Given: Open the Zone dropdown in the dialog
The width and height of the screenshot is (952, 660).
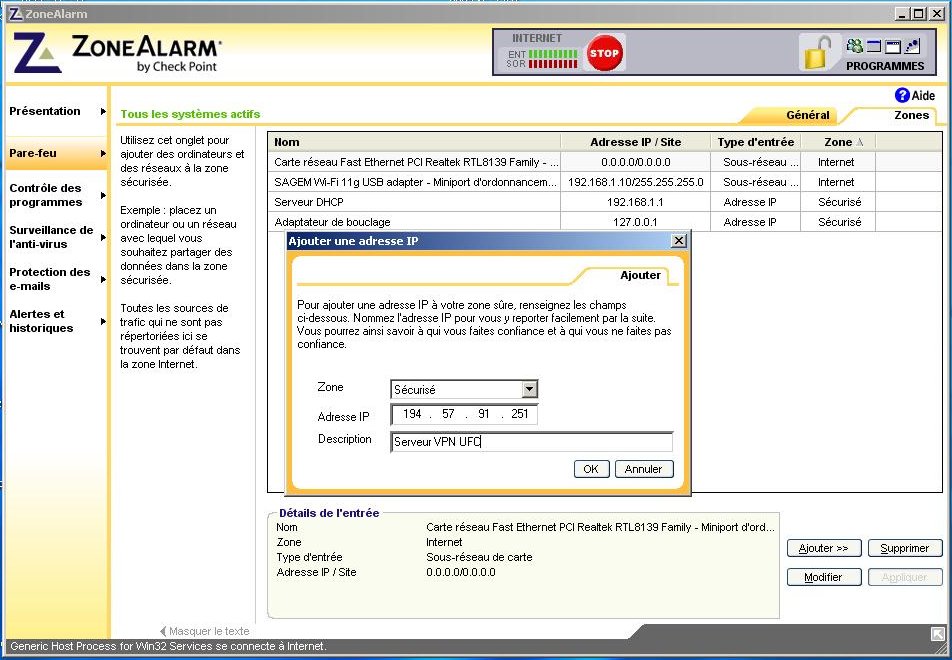Looking at the screenshot, I should pyautogui.click(x=530, y=390).
